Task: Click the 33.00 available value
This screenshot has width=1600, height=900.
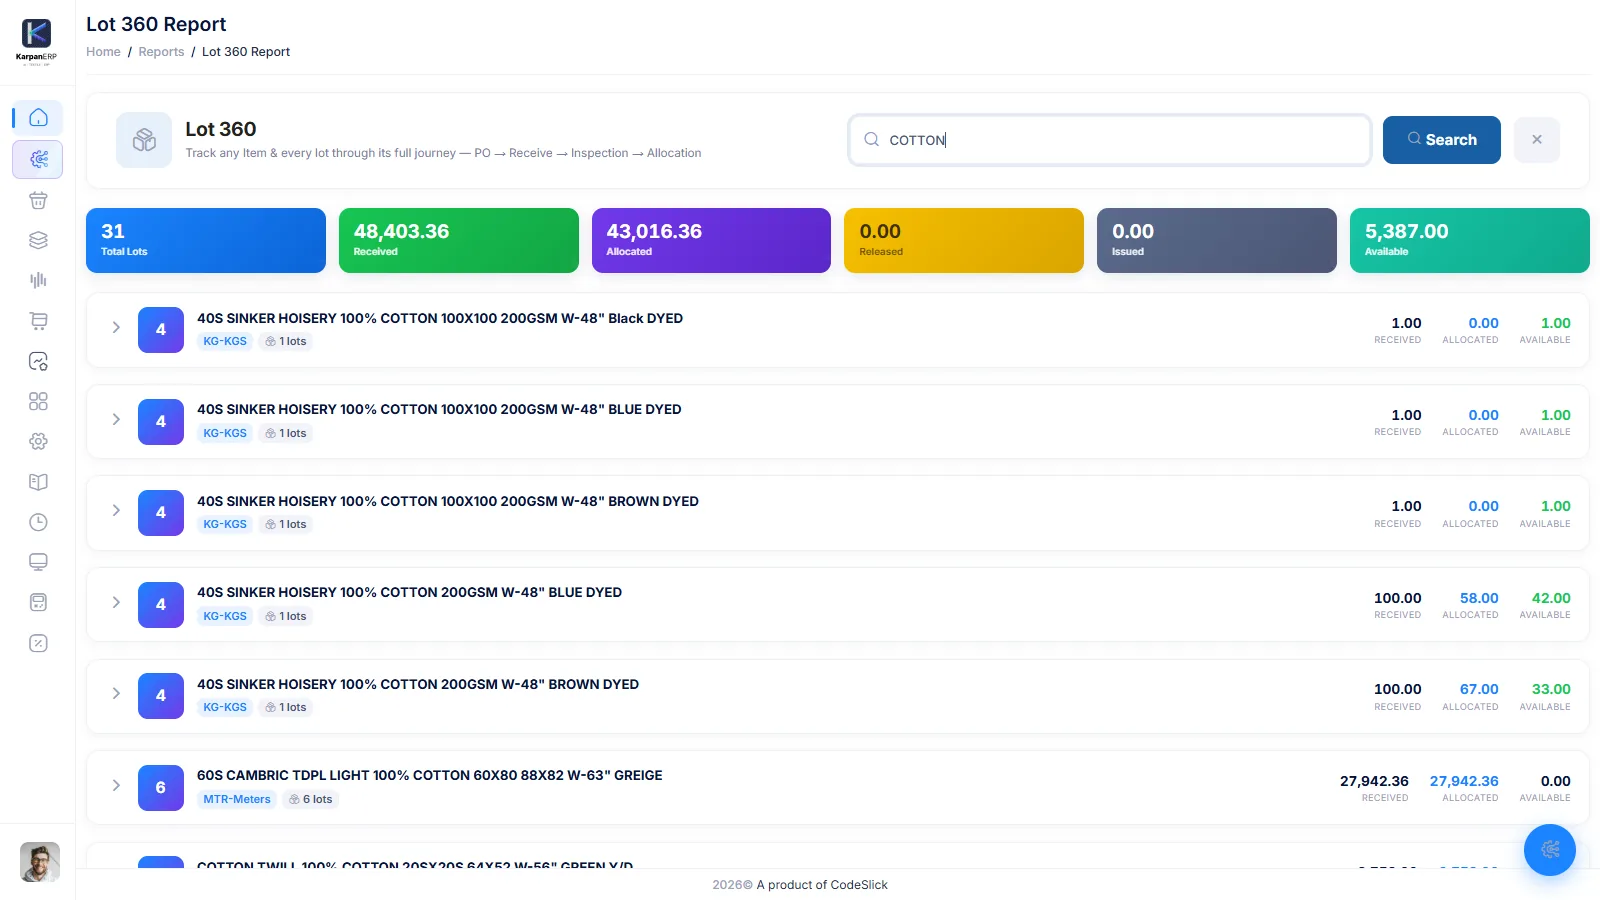Action: click(1551, 689)
